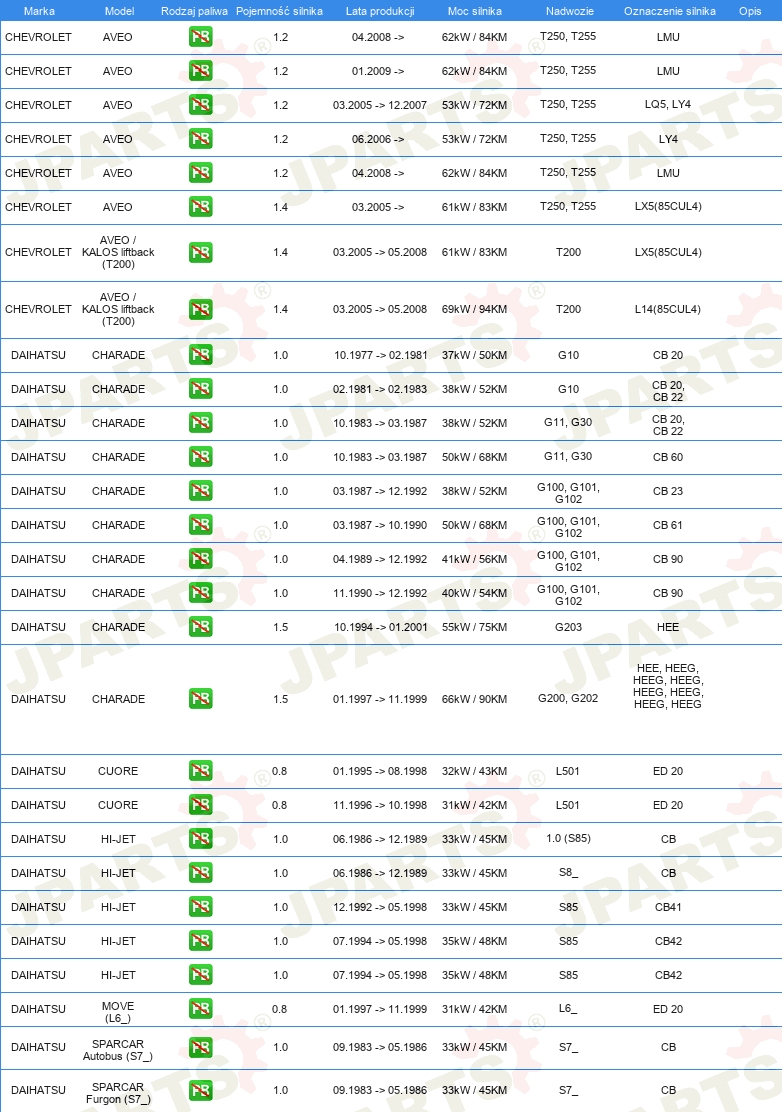Select the engine code CB 60
This screenshot has width=782, height=1112.
[x=668, y=457]
